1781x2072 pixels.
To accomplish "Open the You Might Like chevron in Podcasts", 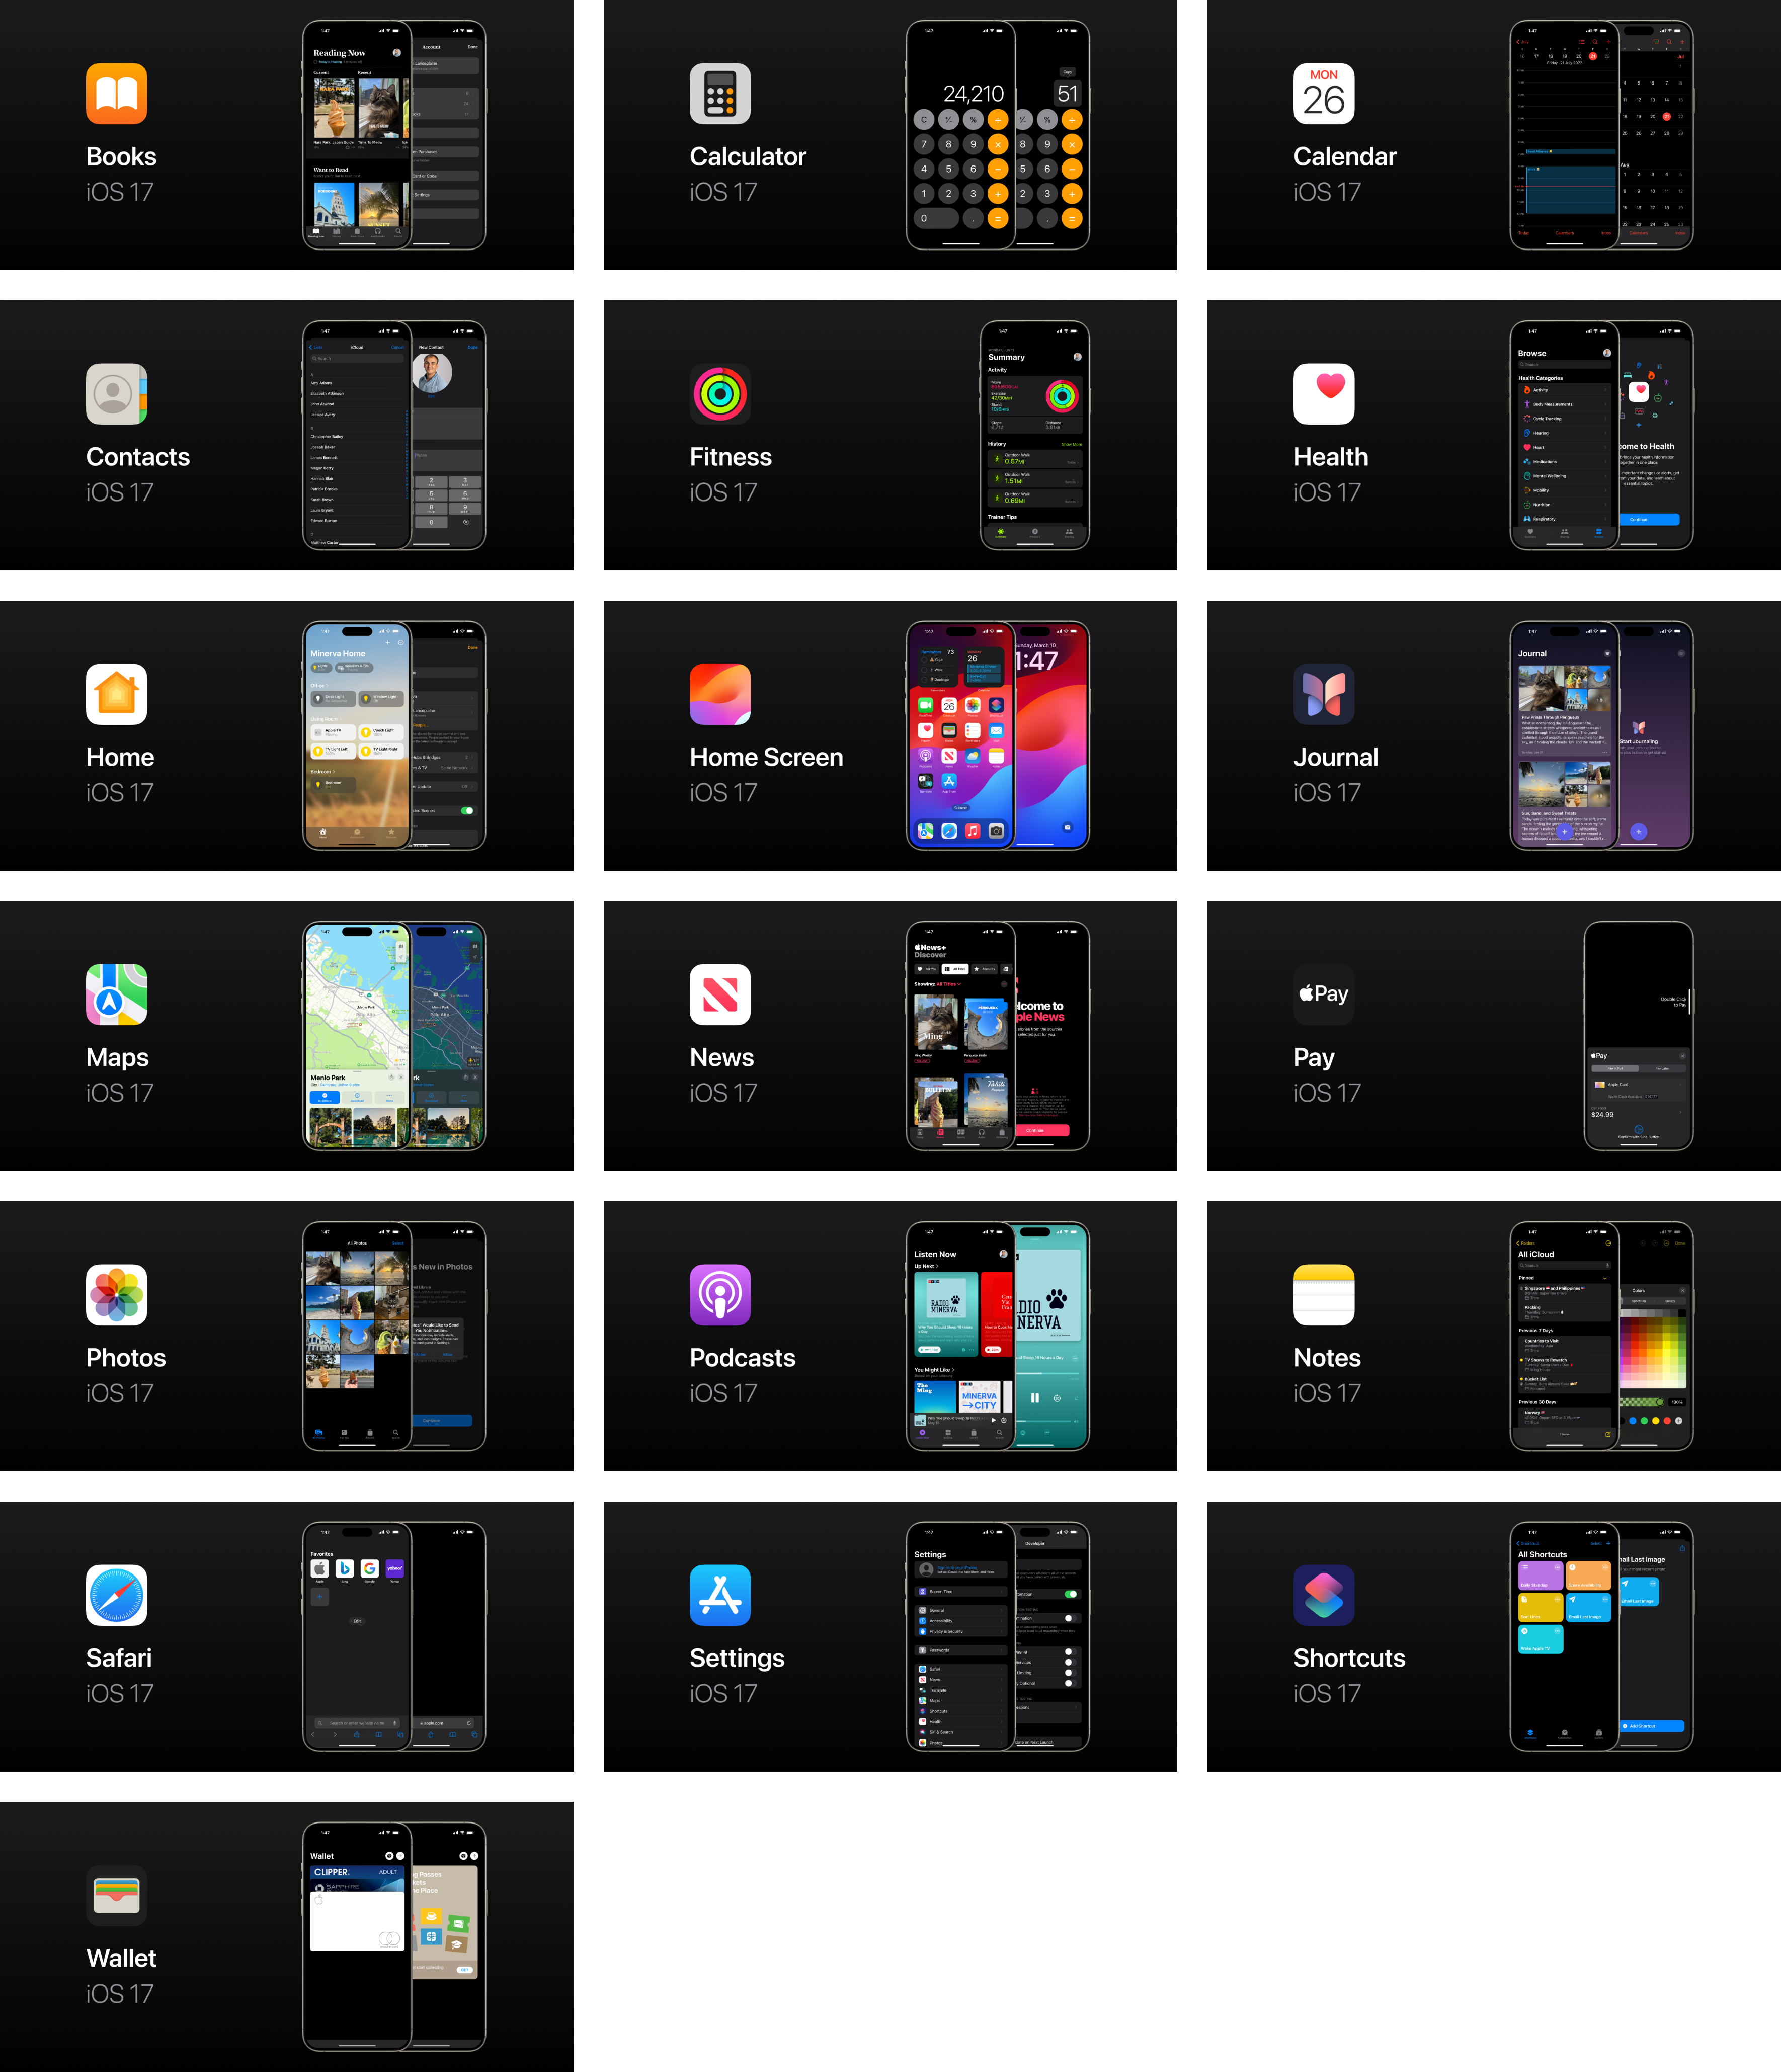I will click(x=953, y=1370).
